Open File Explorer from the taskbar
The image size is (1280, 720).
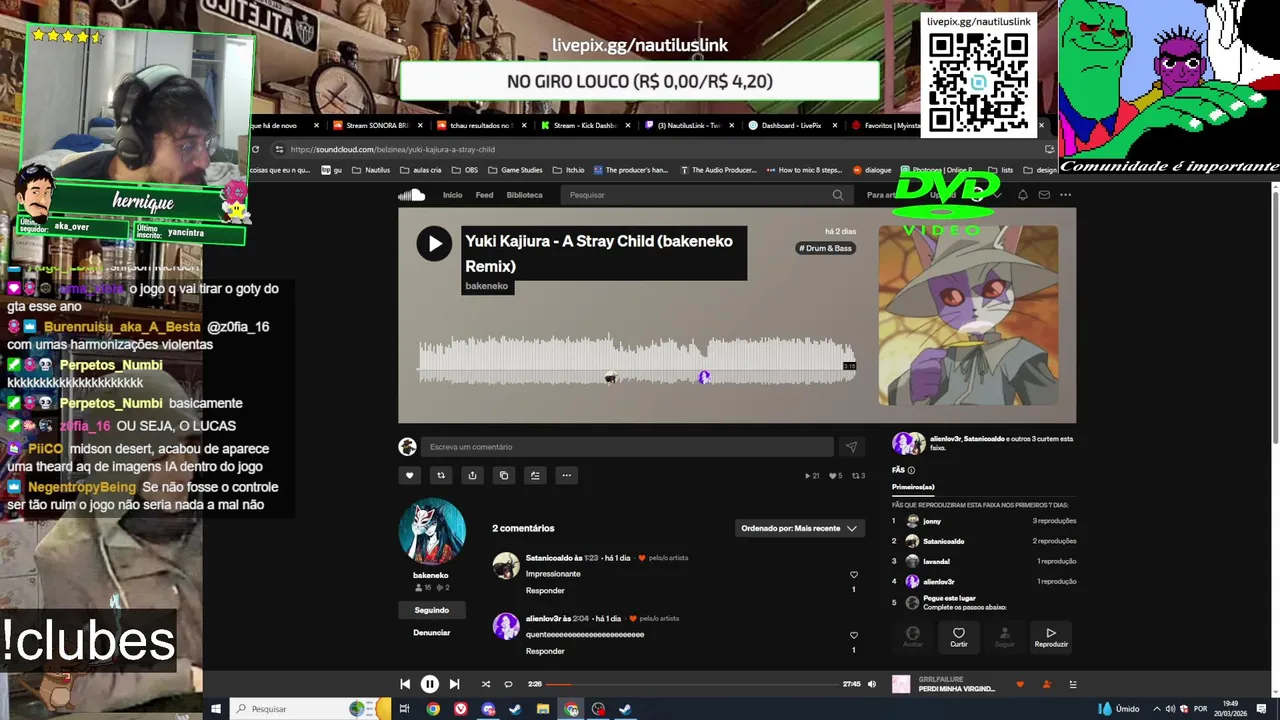point(543,709)
